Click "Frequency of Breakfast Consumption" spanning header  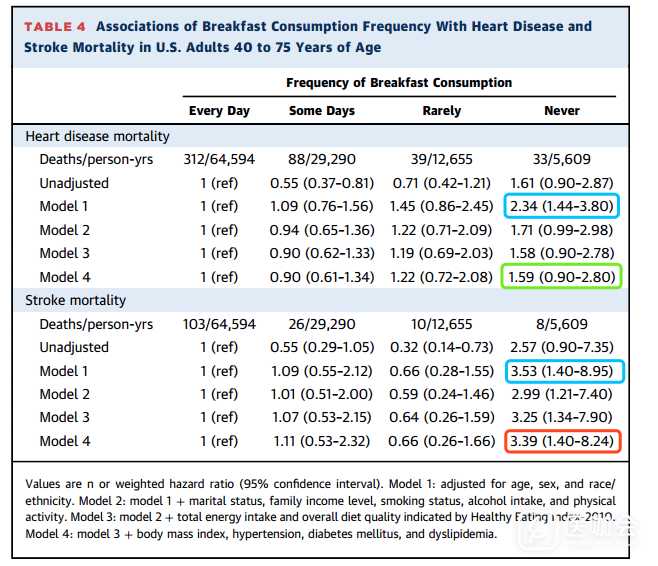(x=399, y=83)
